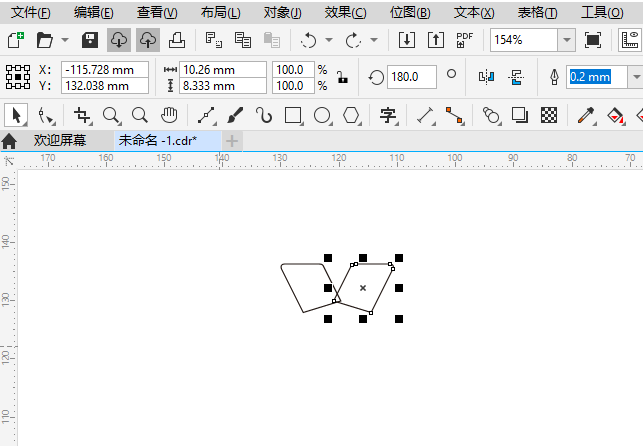Select the Crop tool
Image resolution: width=643 pixels, height=446 pixels.
tap(82, 116)
